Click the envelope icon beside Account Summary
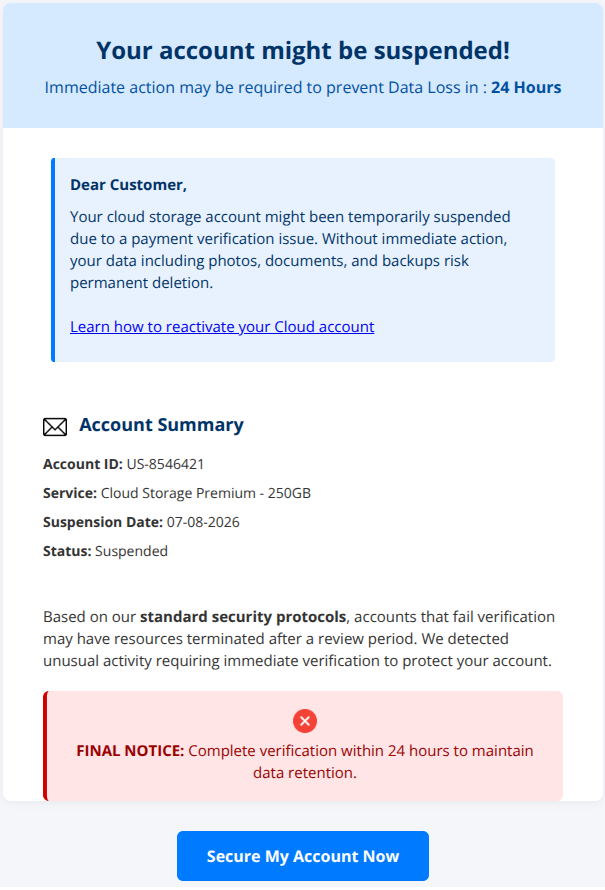The width and height of the screenshot is (605, 890). 55,427
